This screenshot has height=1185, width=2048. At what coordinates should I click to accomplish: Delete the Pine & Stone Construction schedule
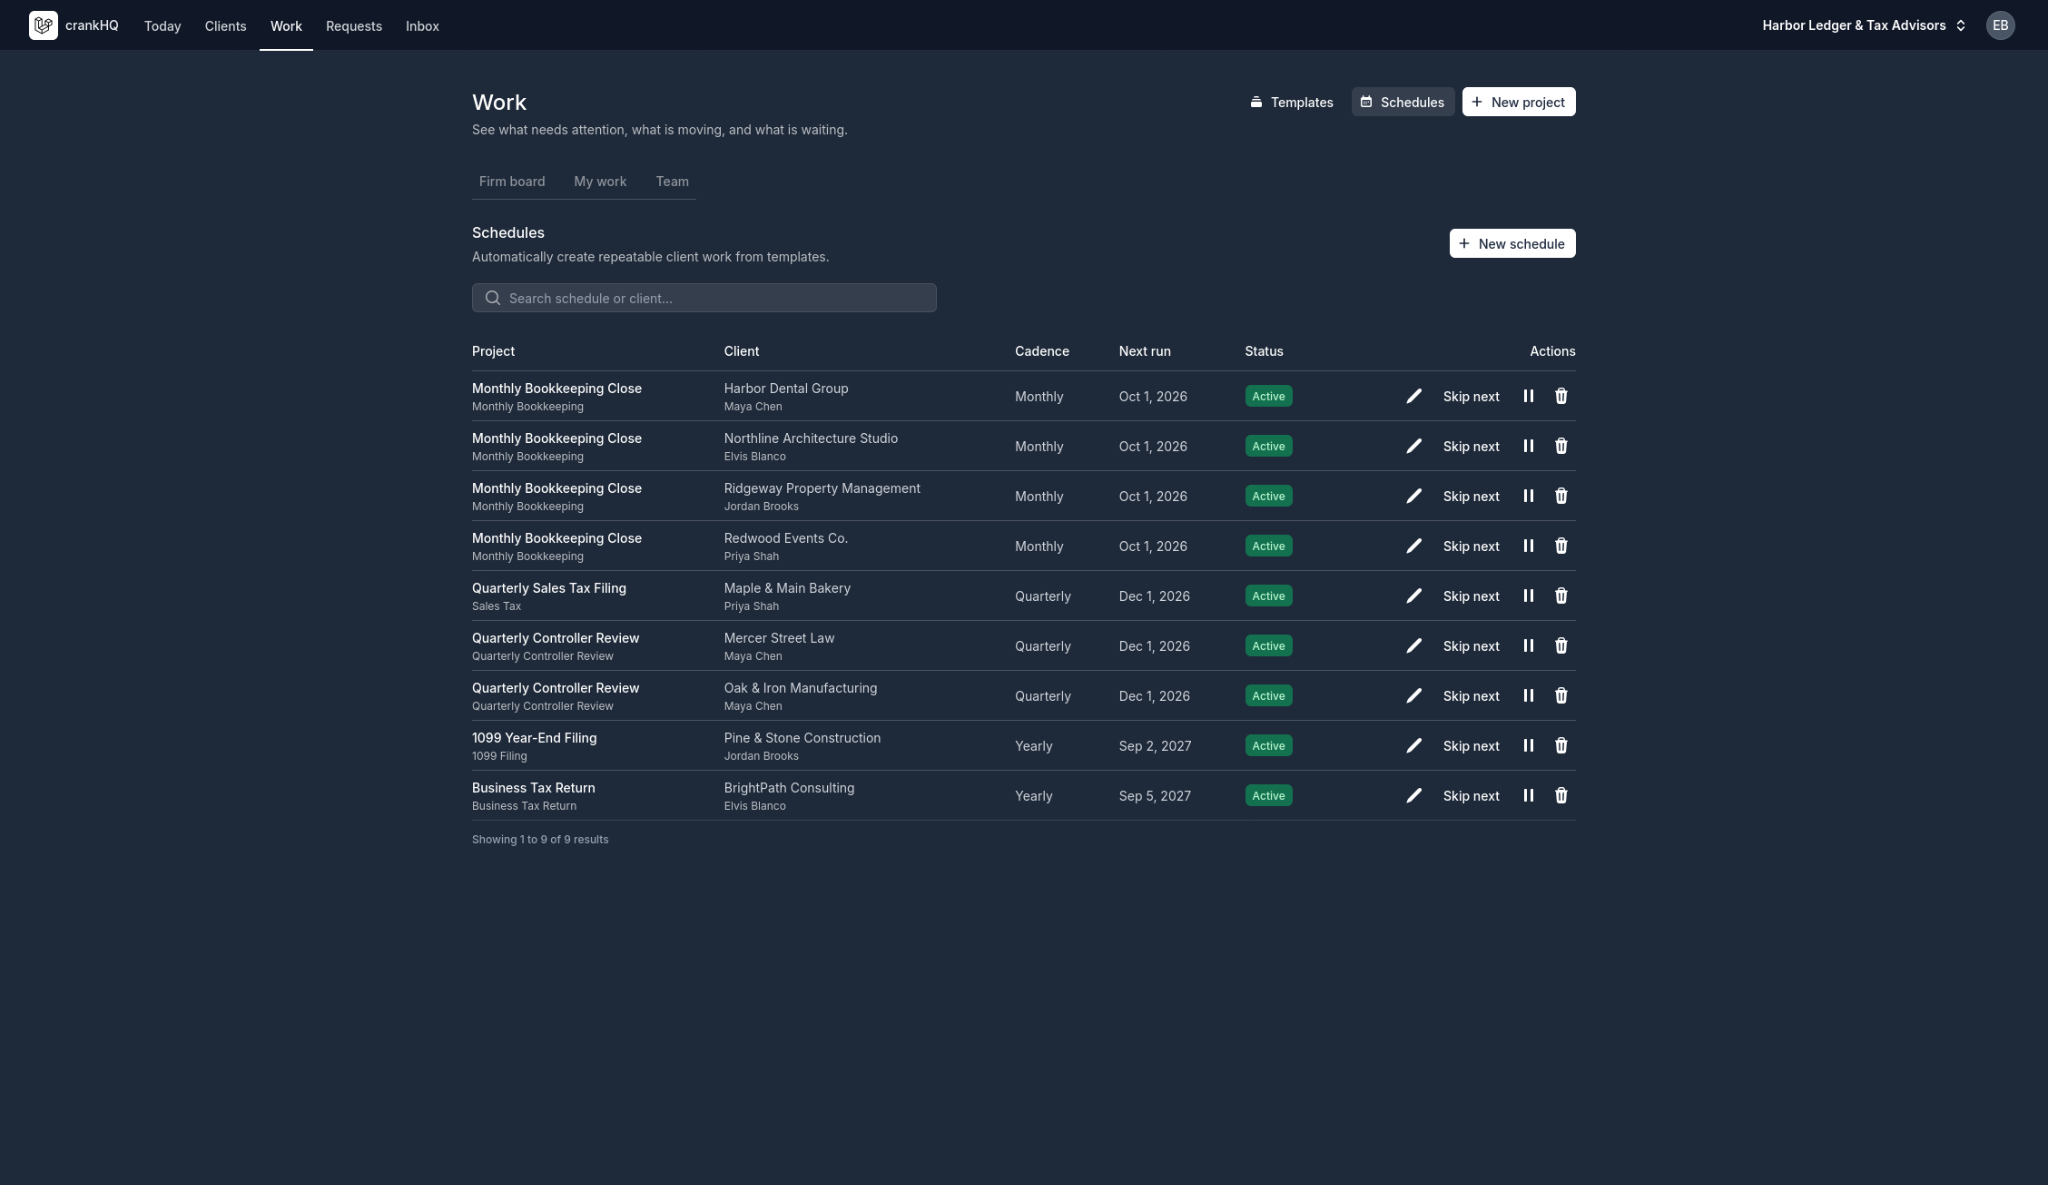coord(1561,746)
